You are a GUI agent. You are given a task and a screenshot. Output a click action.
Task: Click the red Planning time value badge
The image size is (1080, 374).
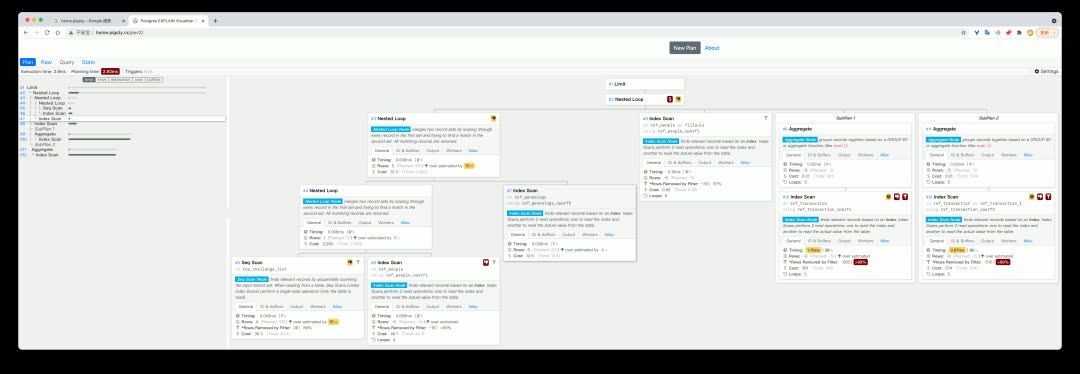click(x=110, y=71)
